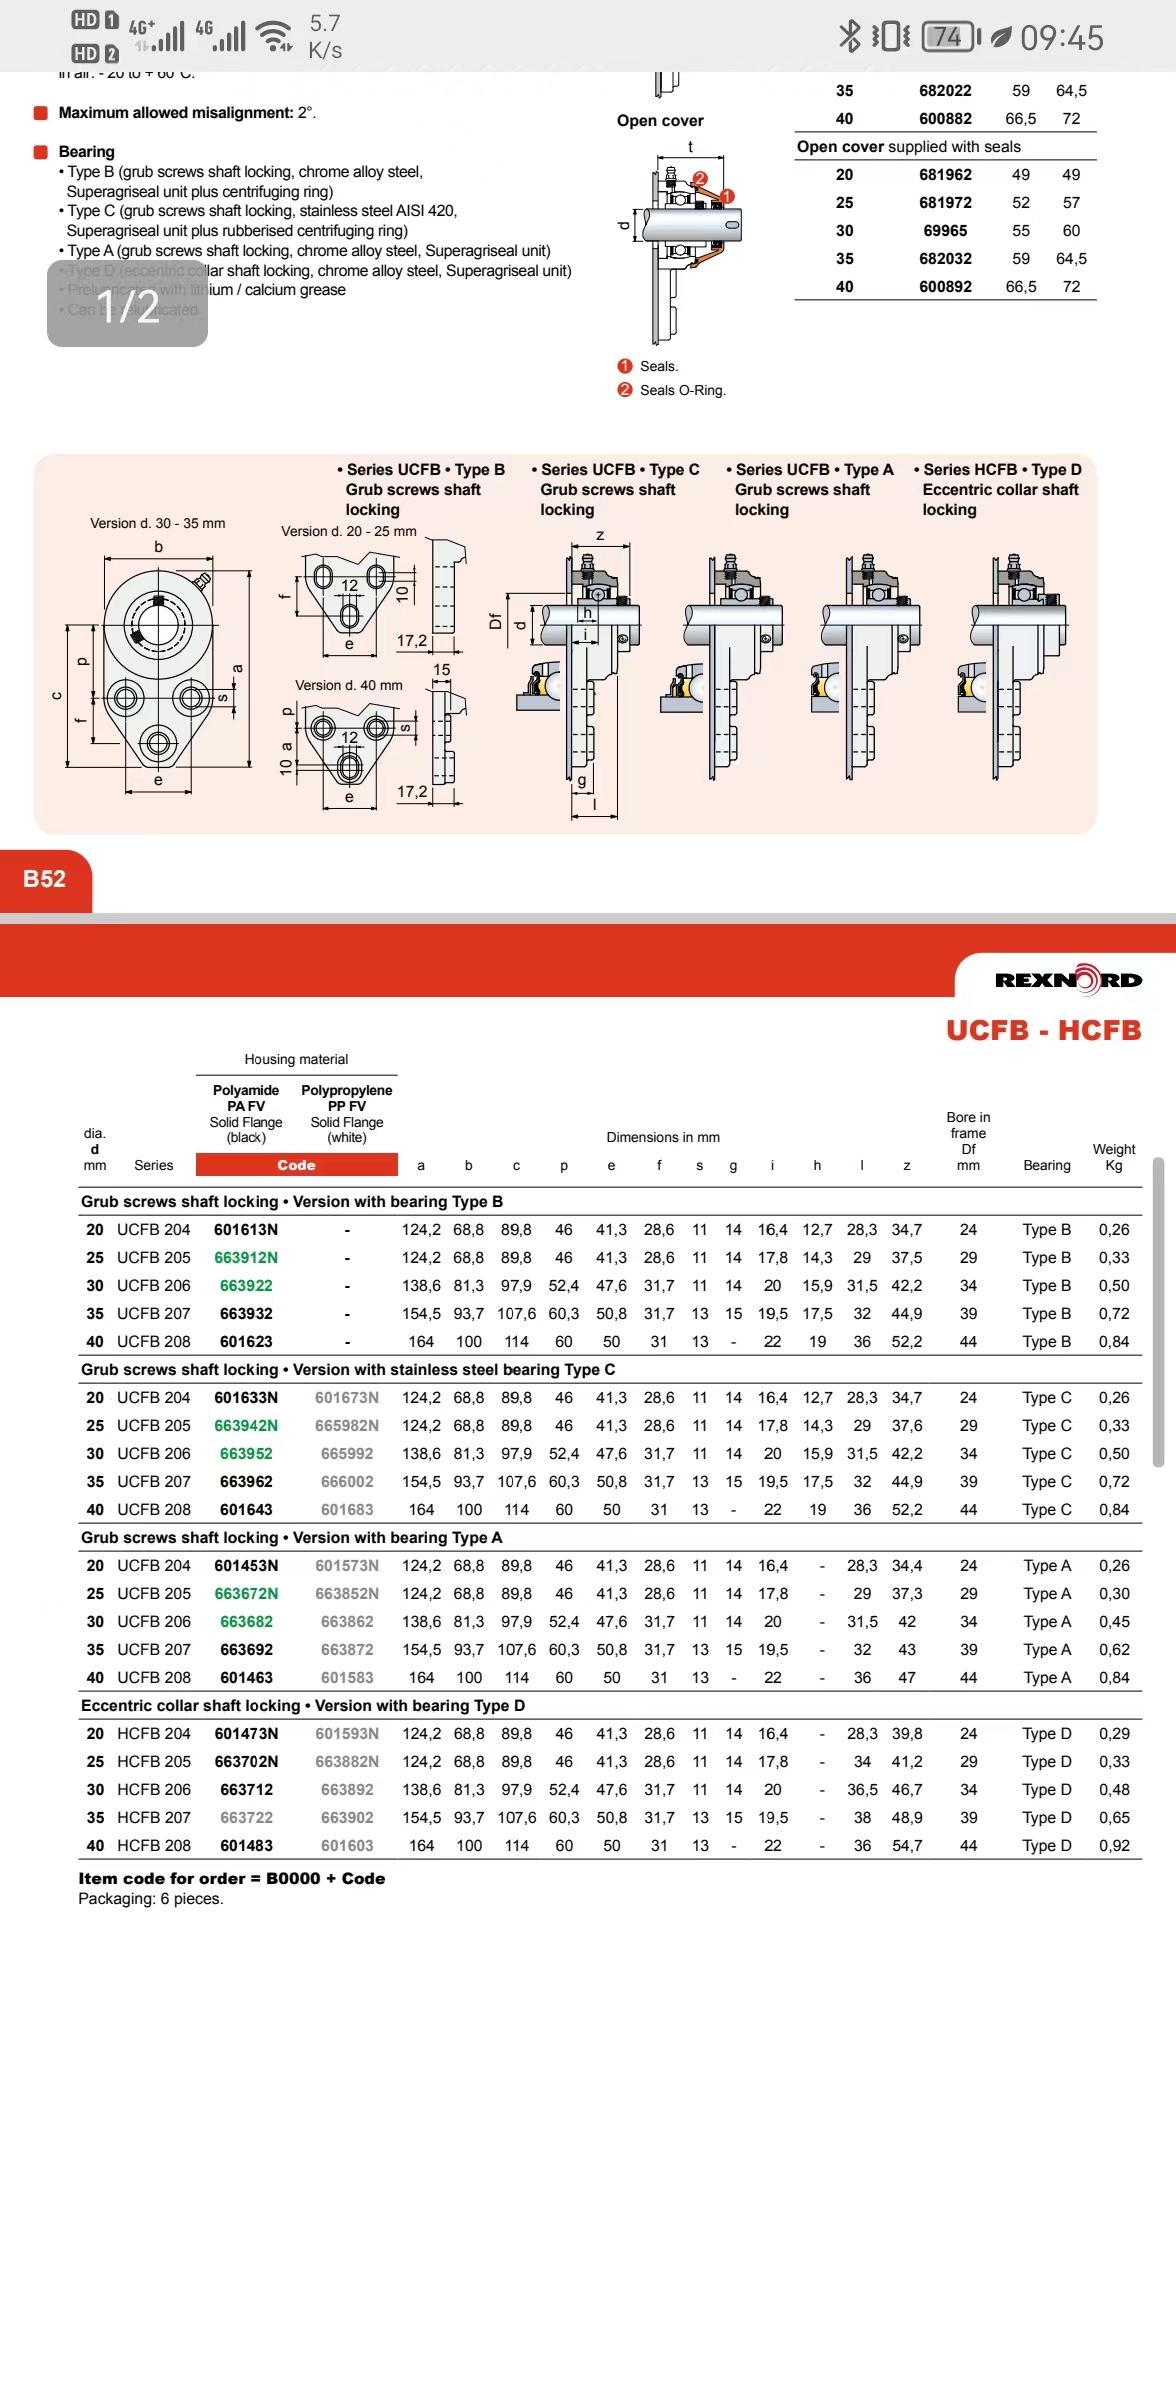Tap the battery level indicator showing 74
Image resolution: width=1176 pixels, height=2400 pixels.
click(949, 37)
